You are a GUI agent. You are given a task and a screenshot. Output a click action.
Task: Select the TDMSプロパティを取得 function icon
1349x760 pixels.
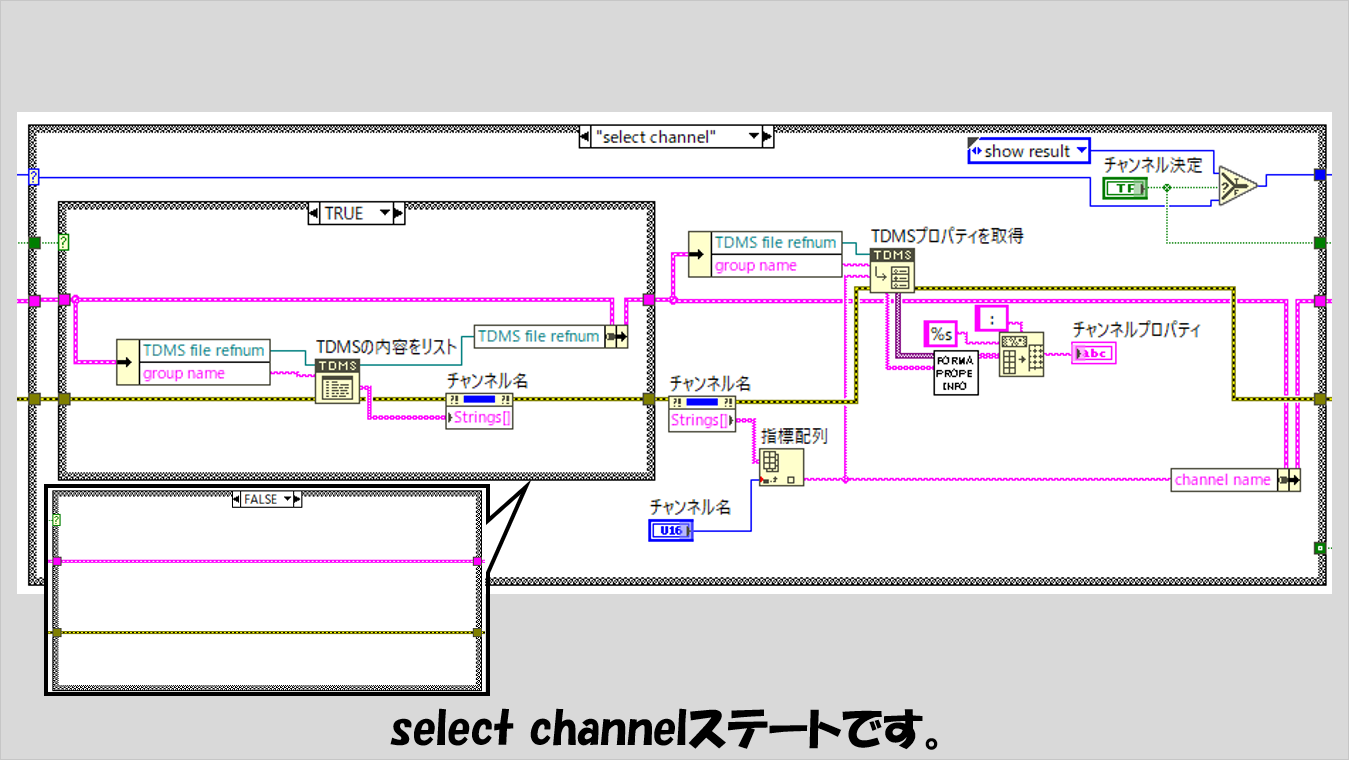(x=891, y=269)
